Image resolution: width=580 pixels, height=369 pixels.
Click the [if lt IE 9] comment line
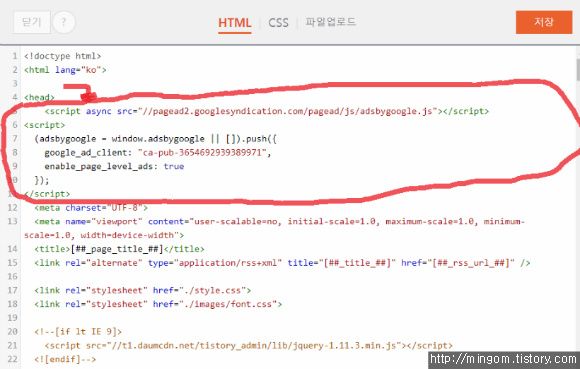click(78, 332)
